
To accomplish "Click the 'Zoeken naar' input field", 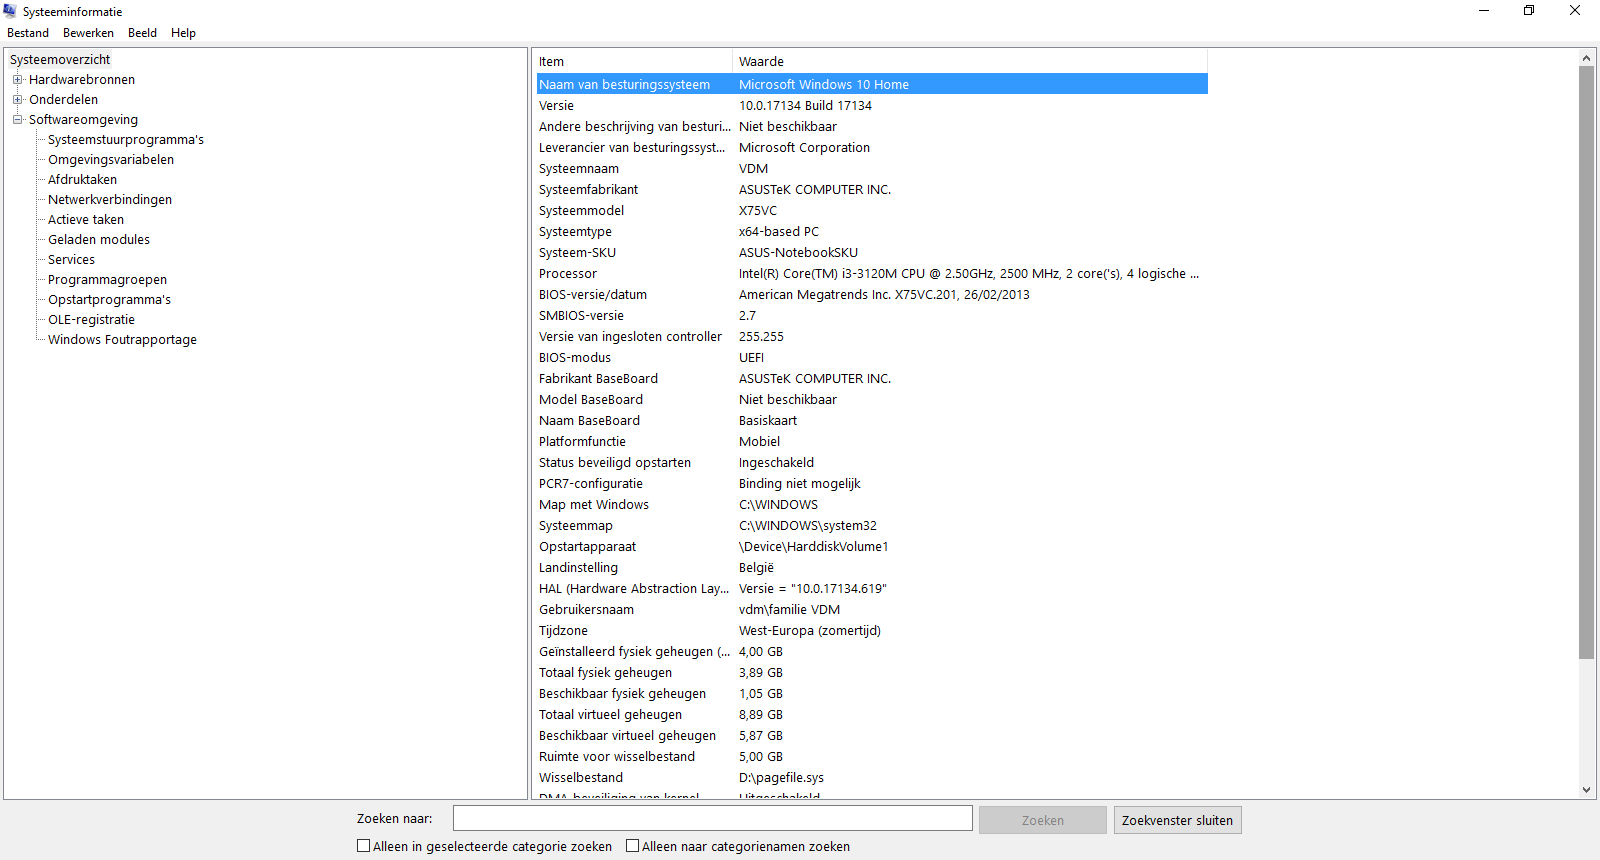I will point(712,818).
